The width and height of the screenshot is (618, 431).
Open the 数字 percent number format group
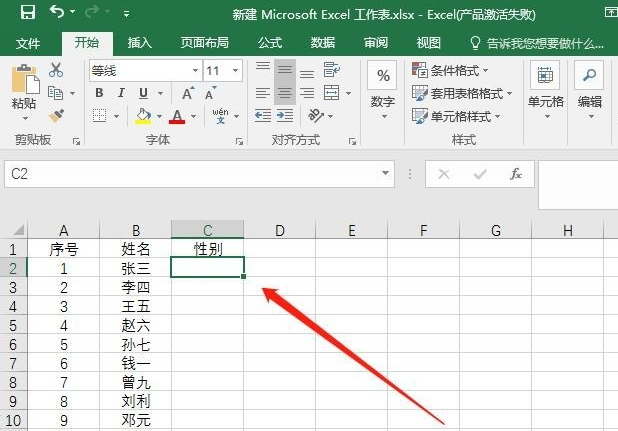pyautogui.click(x=383, y=91)
